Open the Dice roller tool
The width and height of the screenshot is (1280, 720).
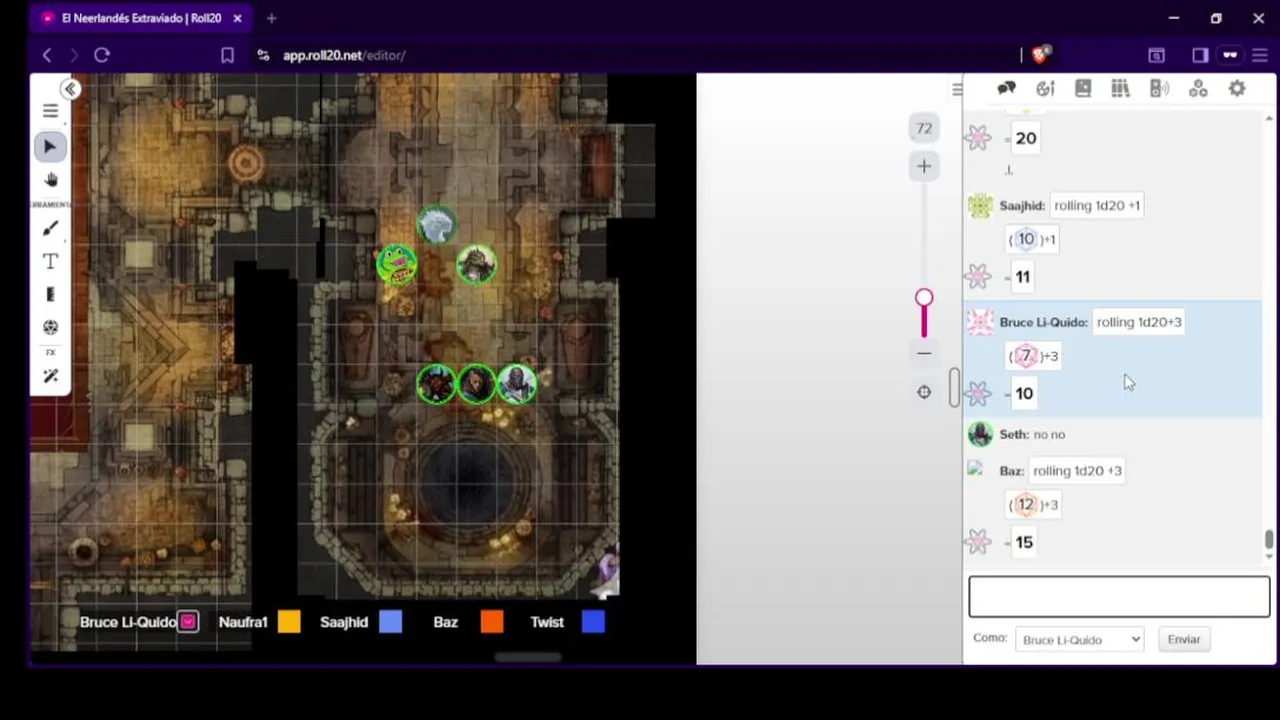point(51,327)
